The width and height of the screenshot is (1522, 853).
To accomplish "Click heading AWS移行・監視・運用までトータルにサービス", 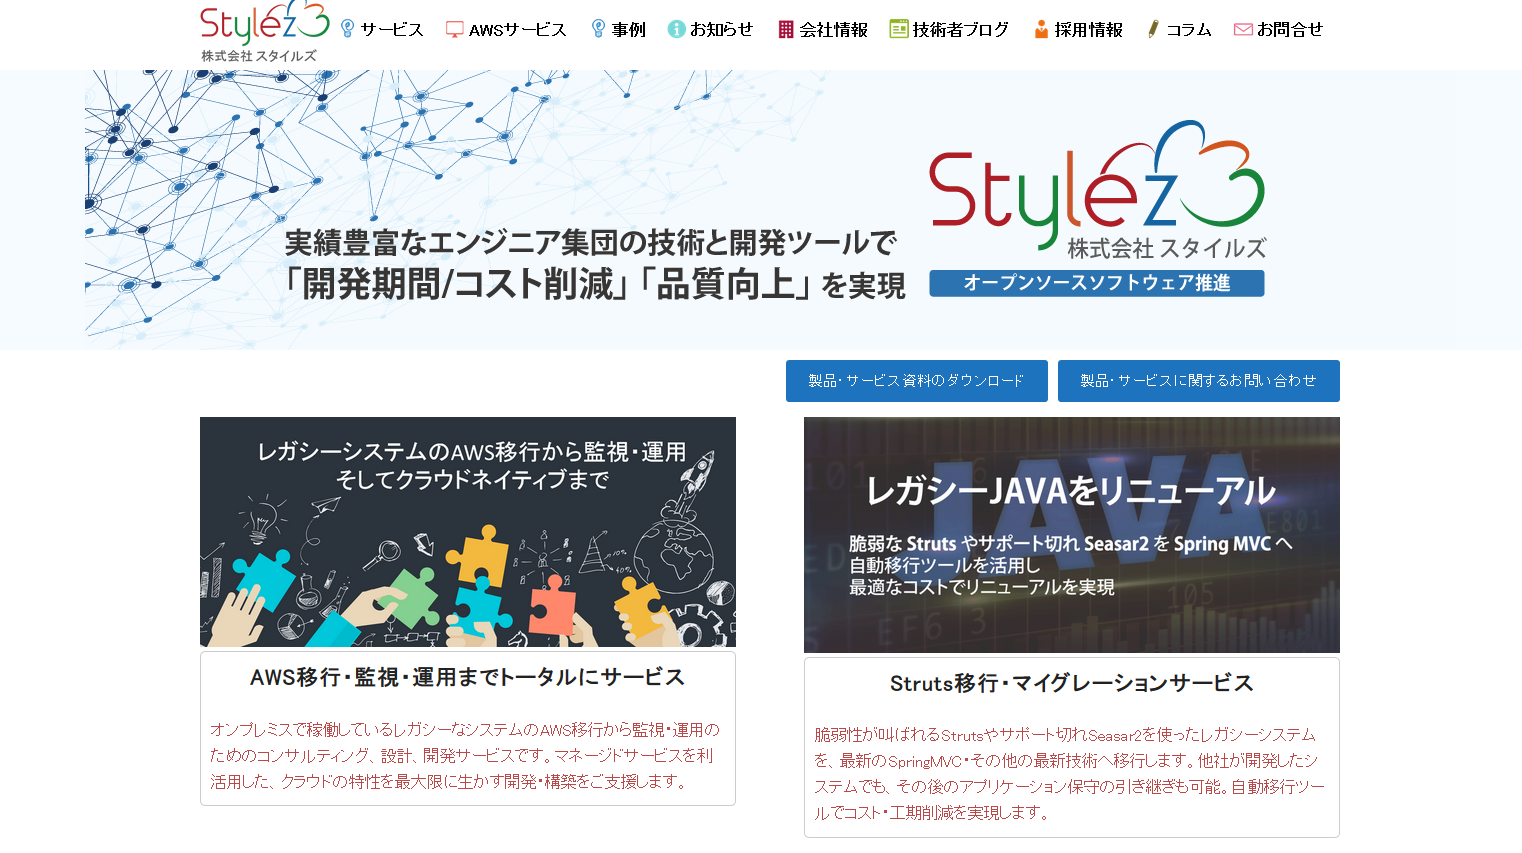I will click(x=468, y=677).
